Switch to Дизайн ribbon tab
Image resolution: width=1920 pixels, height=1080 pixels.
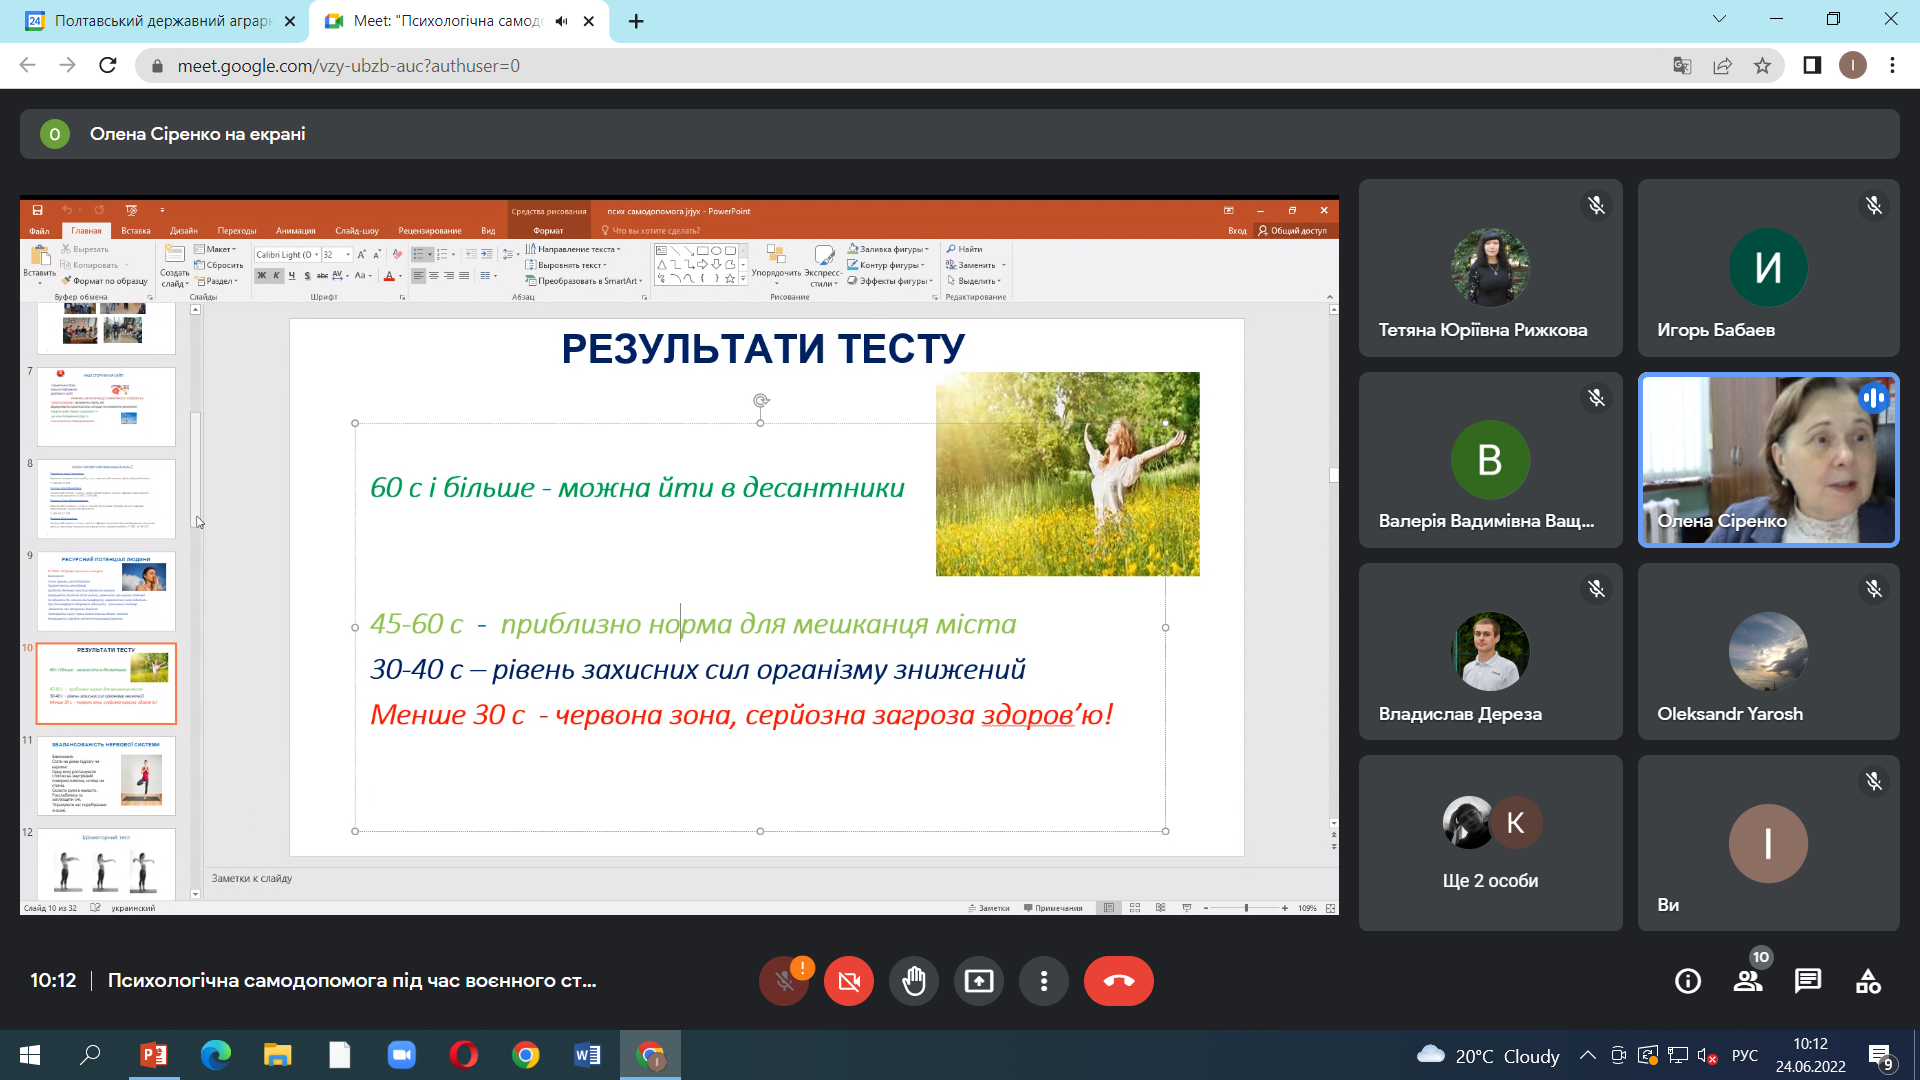tap(184, 230)
